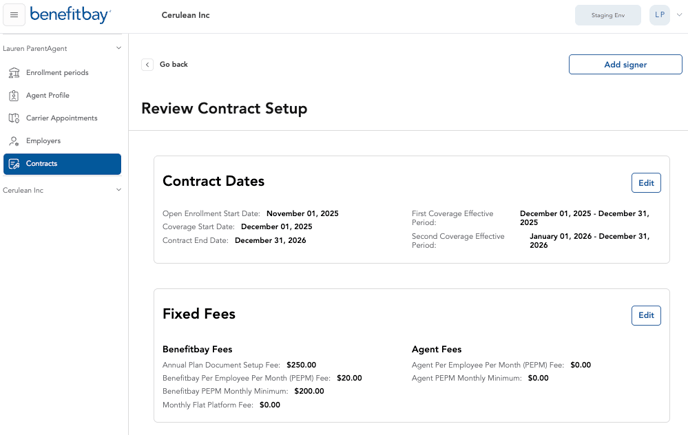The width and height of the screenshot is (688, 435).
Task: Click the Staging Env badge
Action: (608, 15)
